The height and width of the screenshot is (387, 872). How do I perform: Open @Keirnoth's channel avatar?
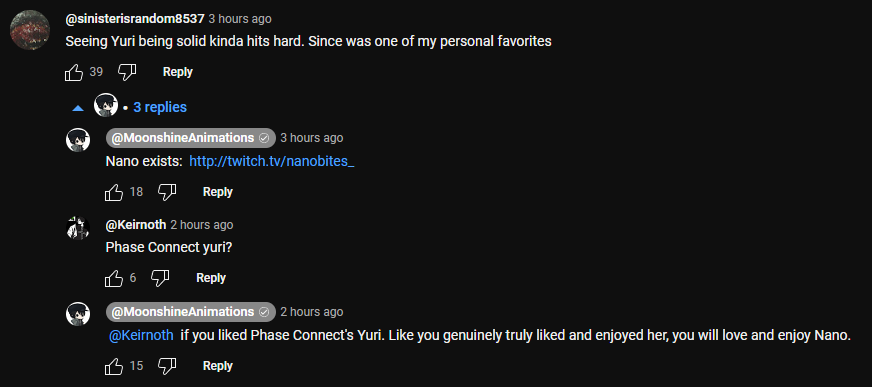tap(78, 228)
